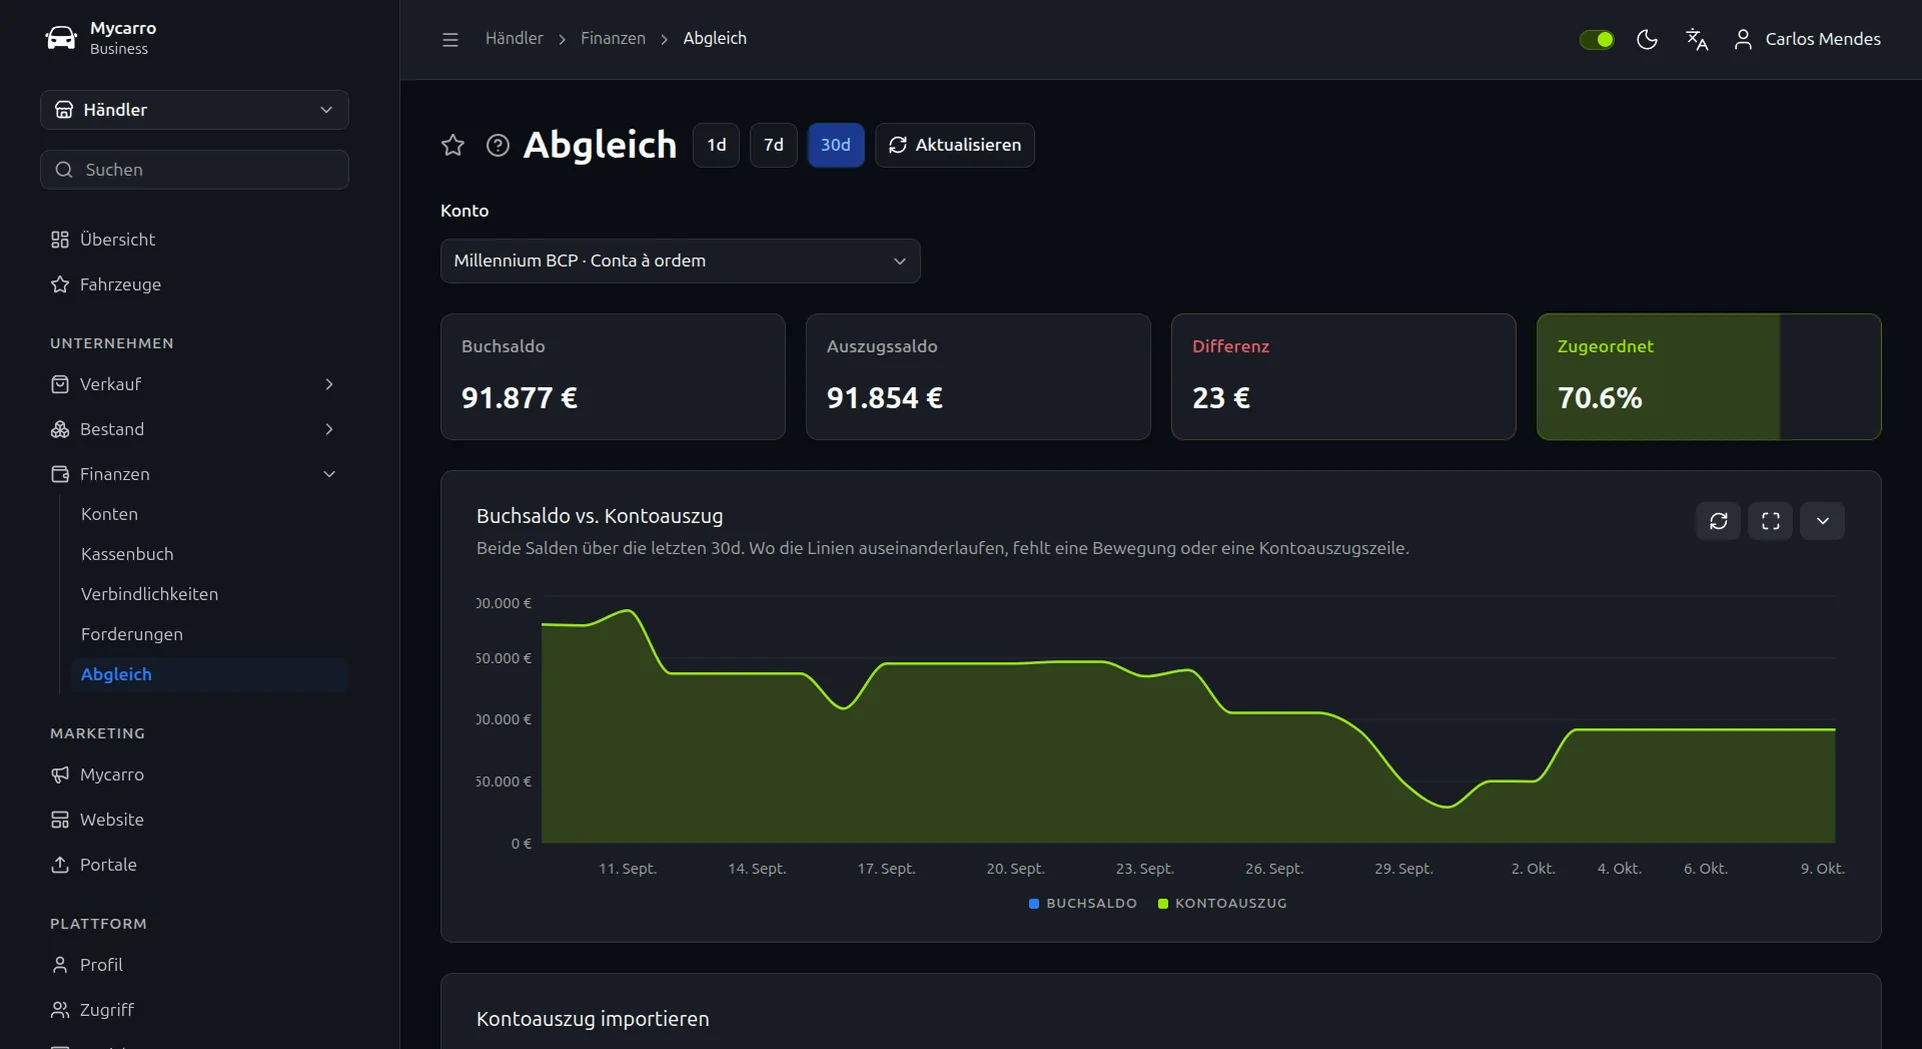Open Profil in sidebar
Image resolution: width=1922 pixels, height=1049 pixels.
point(194,965)
